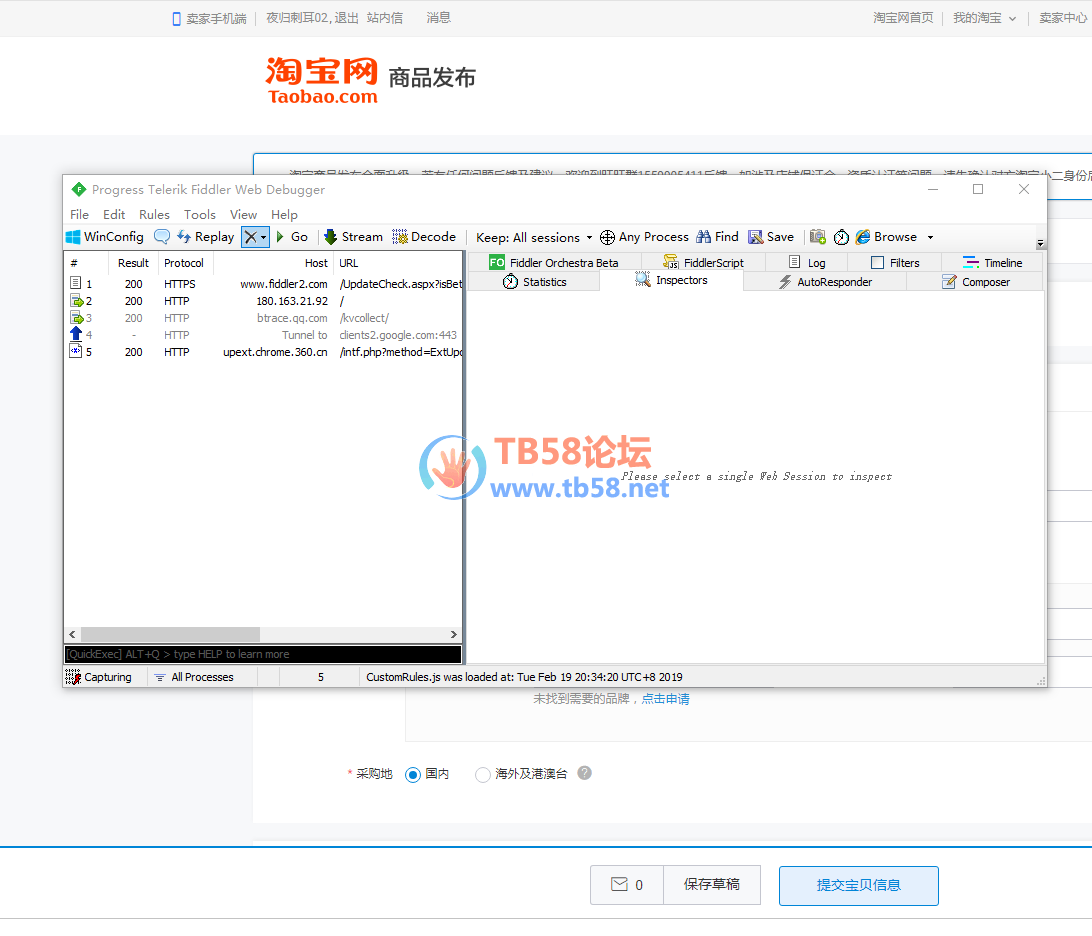Toggle Stream mode in the toolbar
Image resolution: width=1092 pixels, height=936 pixels.
click(x=354, y=237)
